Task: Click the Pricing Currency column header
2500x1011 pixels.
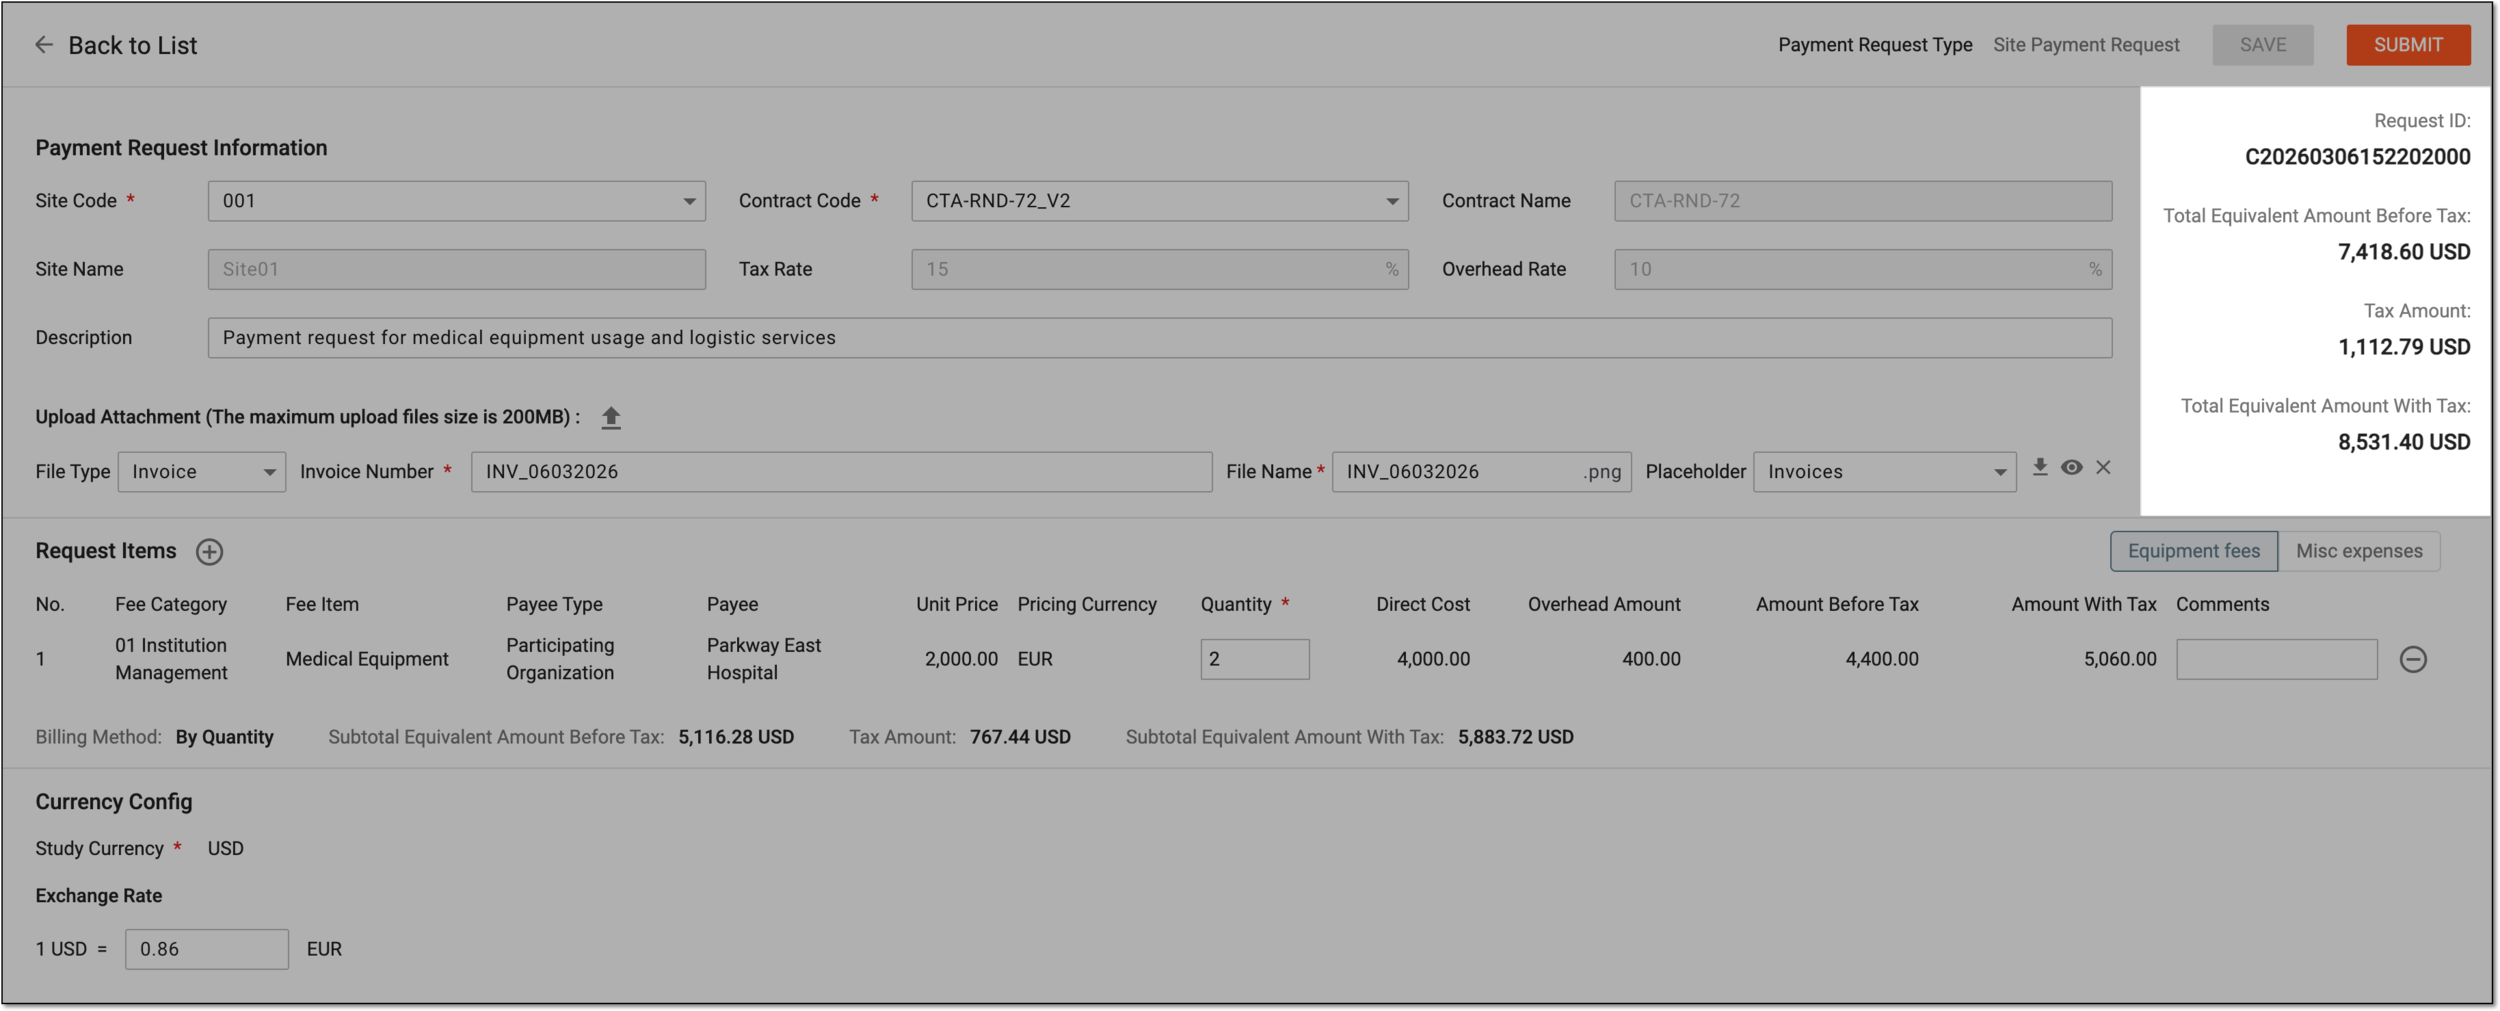Action: [1087, 605]
